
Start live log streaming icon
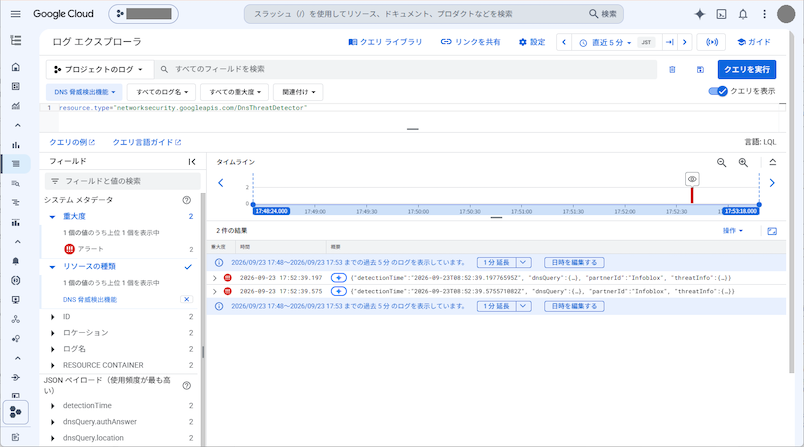point(712,42)
